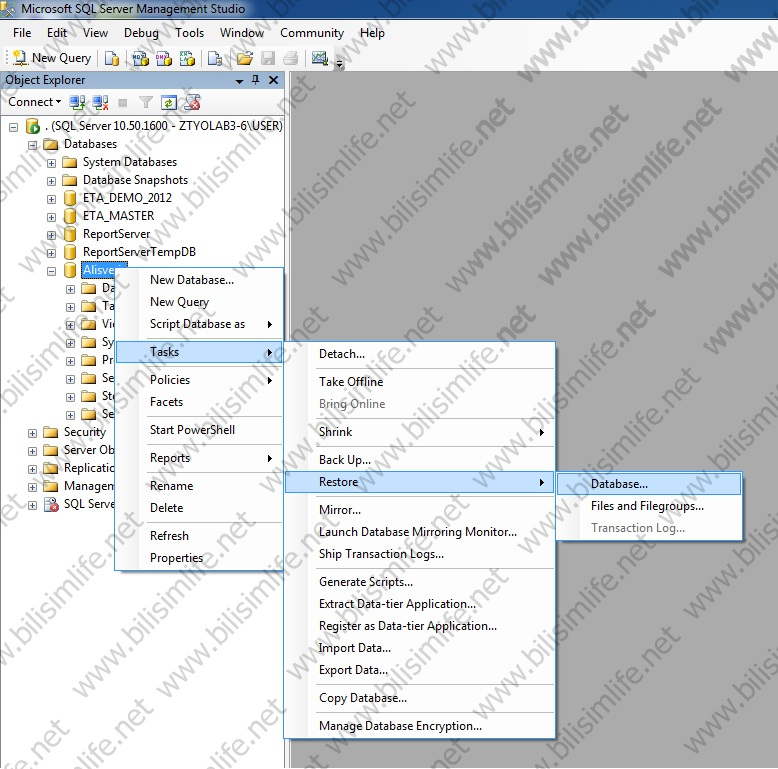This screenshot has width=778, height=769.
Task: Pin the Object Explorer panel with pushpin
Action: click(256, 80)
